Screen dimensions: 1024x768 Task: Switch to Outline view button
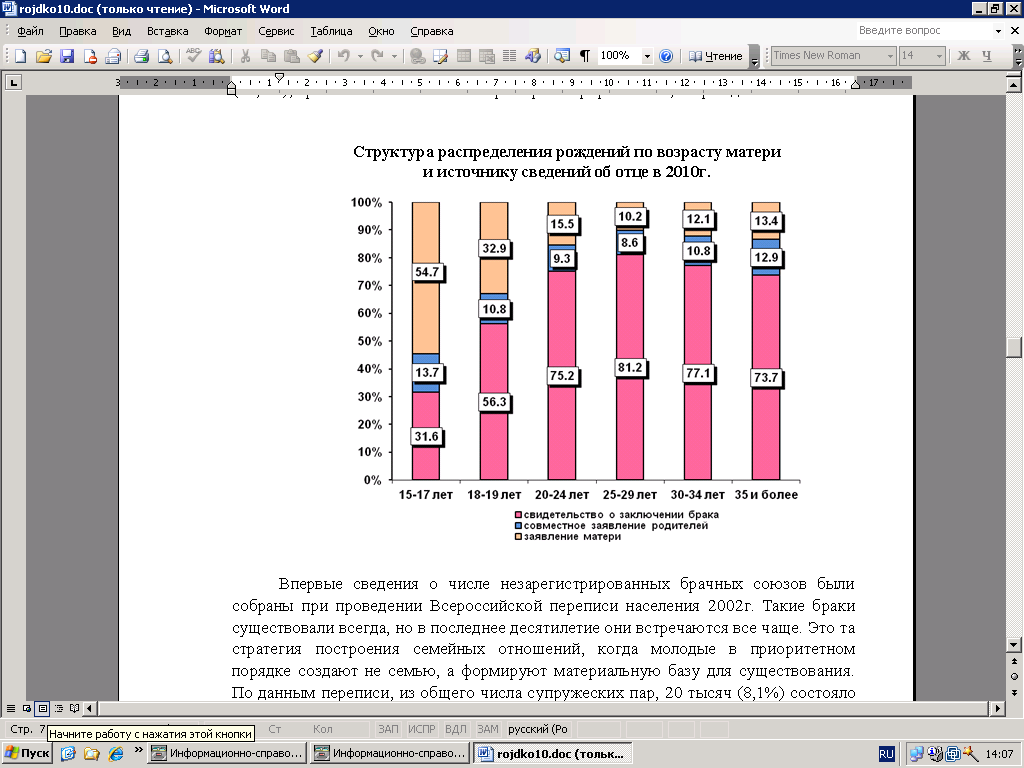pos(59,708)
